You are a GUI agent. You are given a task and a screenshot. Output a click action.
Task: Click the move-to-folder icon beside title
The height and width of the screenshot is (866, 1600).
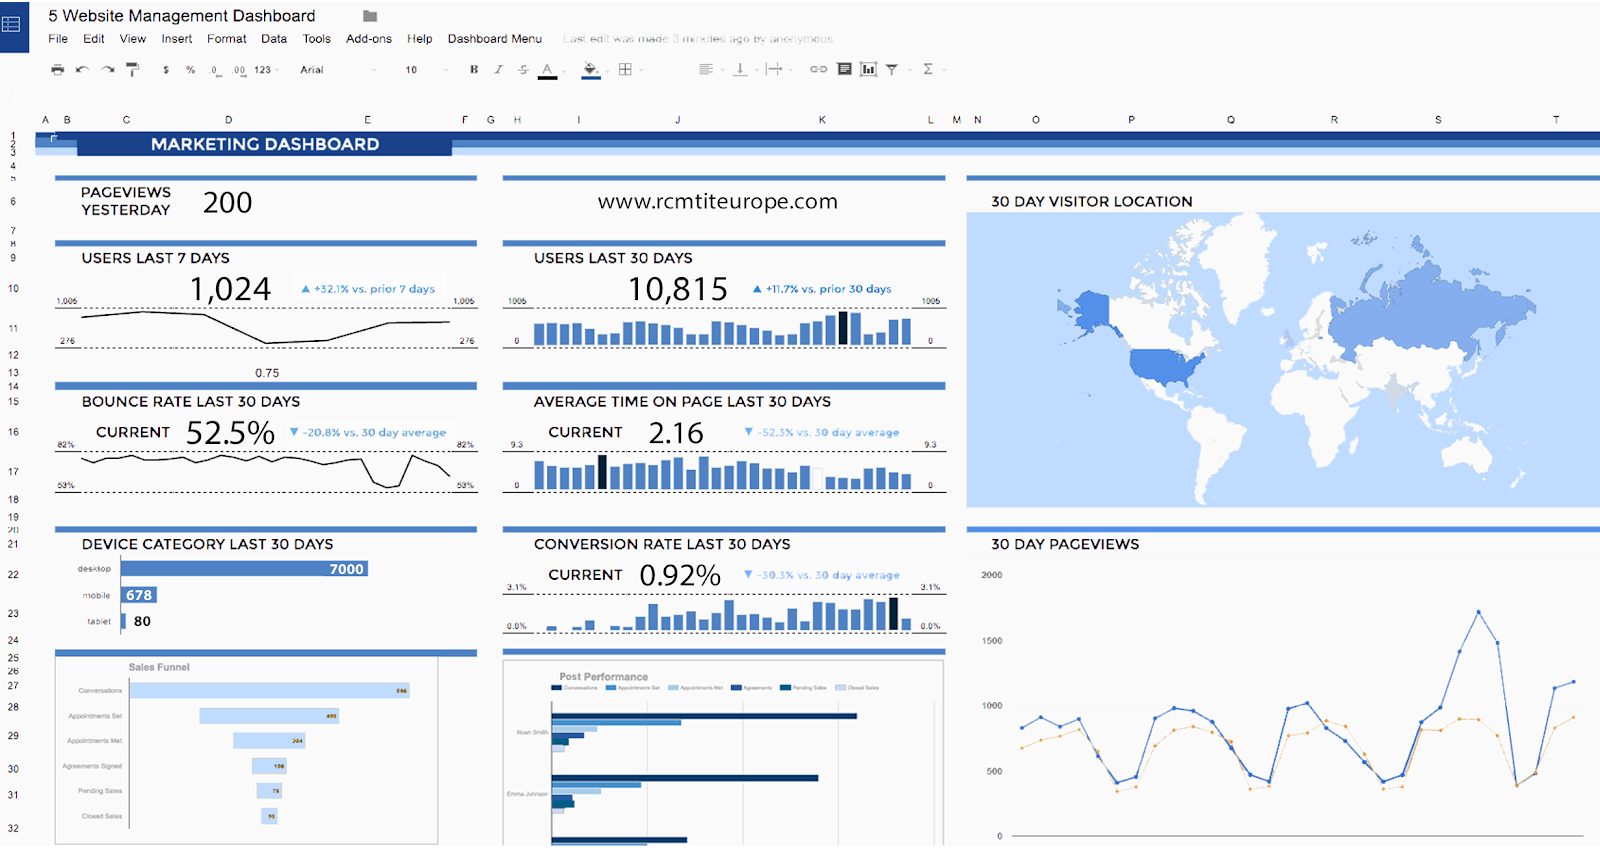coord(370,16)
